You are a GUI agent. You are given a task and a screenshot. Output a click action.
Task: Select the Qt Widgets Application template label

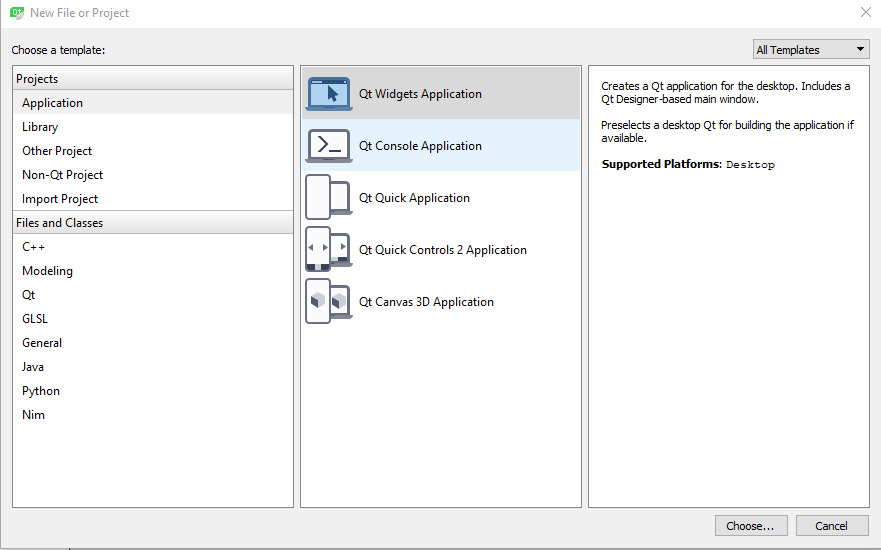coord(420,94)
